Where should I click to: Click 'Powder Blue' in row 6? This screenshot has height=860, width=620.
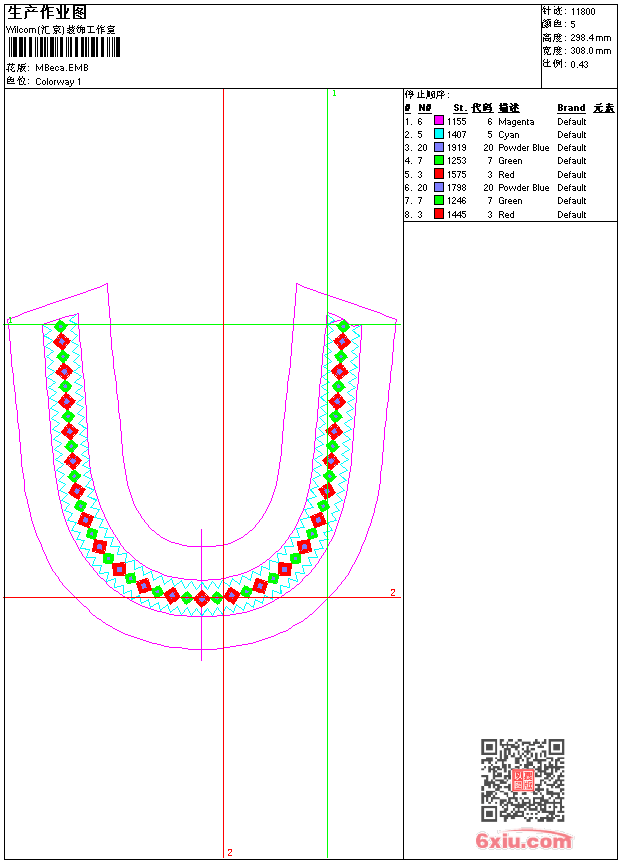[523, 188]
